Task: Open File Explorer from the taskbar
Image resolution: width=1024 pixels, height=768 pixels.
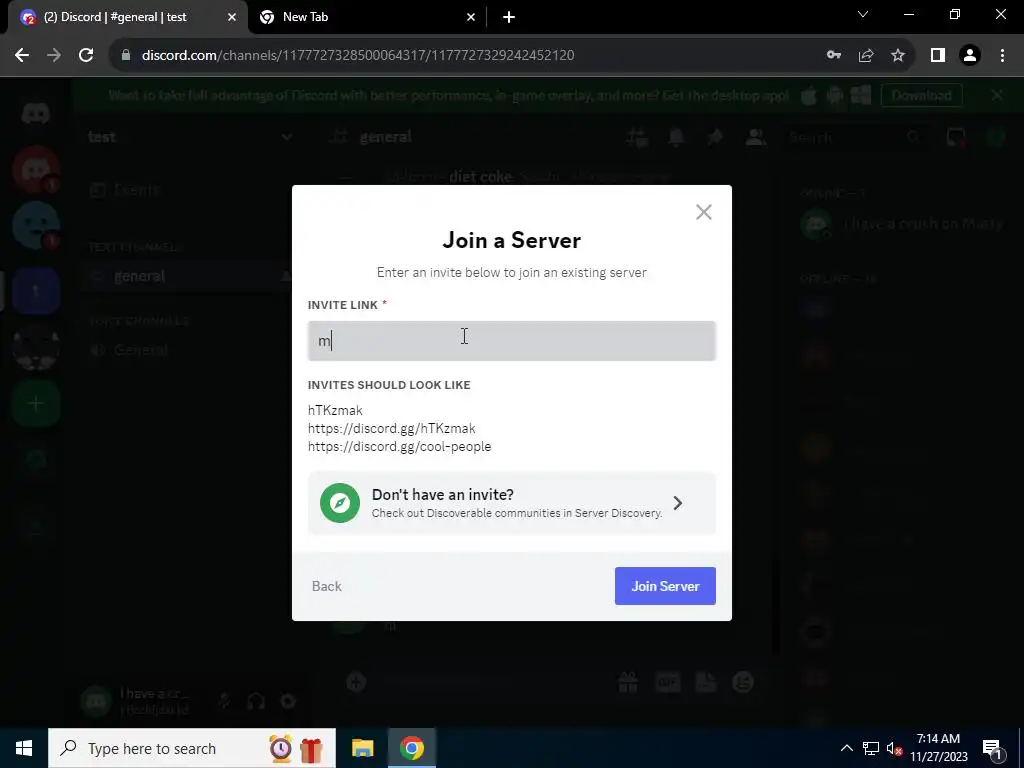Action: coord(362,748)
